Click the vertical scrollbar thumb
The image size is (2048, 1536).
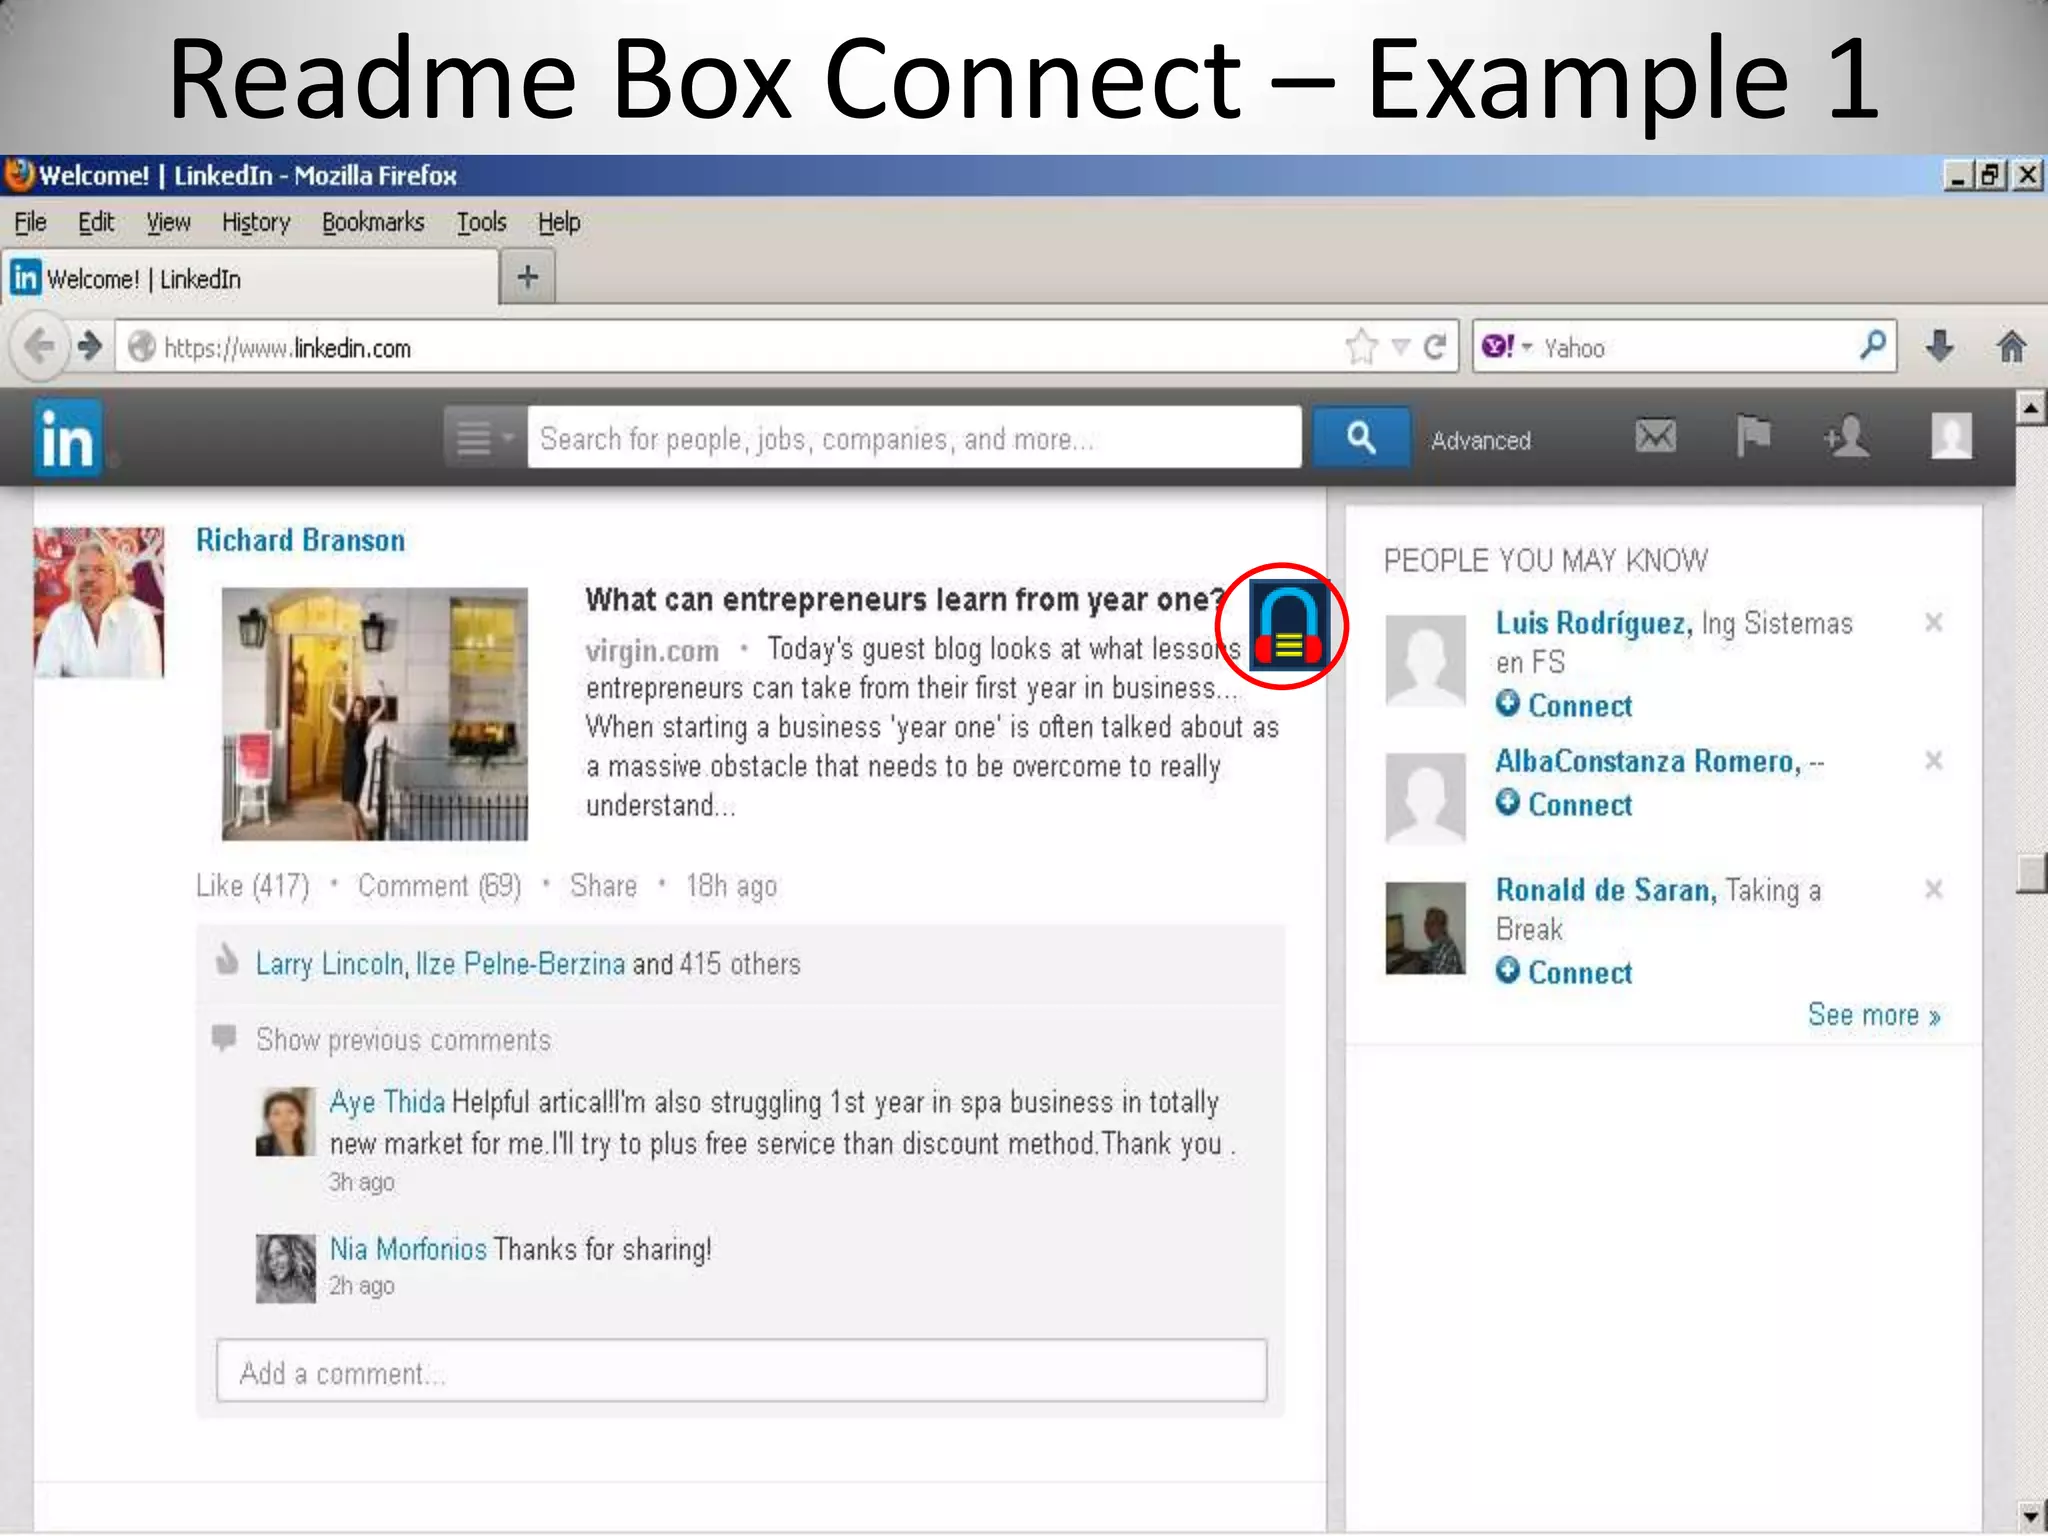(2031, 872)
